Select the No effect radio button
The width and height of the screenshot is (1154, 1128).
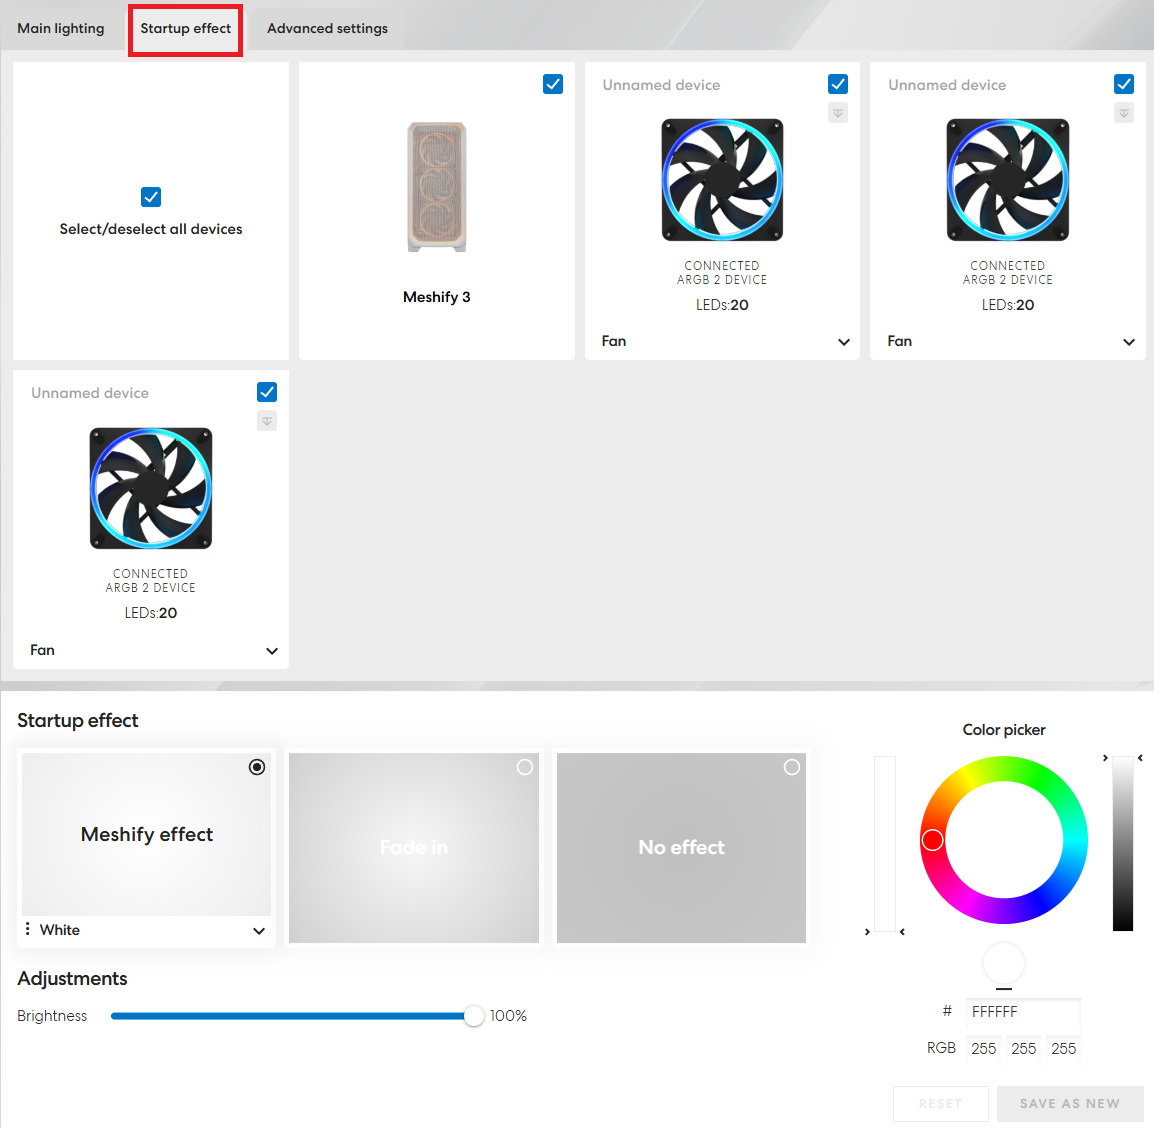[x=792, y=767]
